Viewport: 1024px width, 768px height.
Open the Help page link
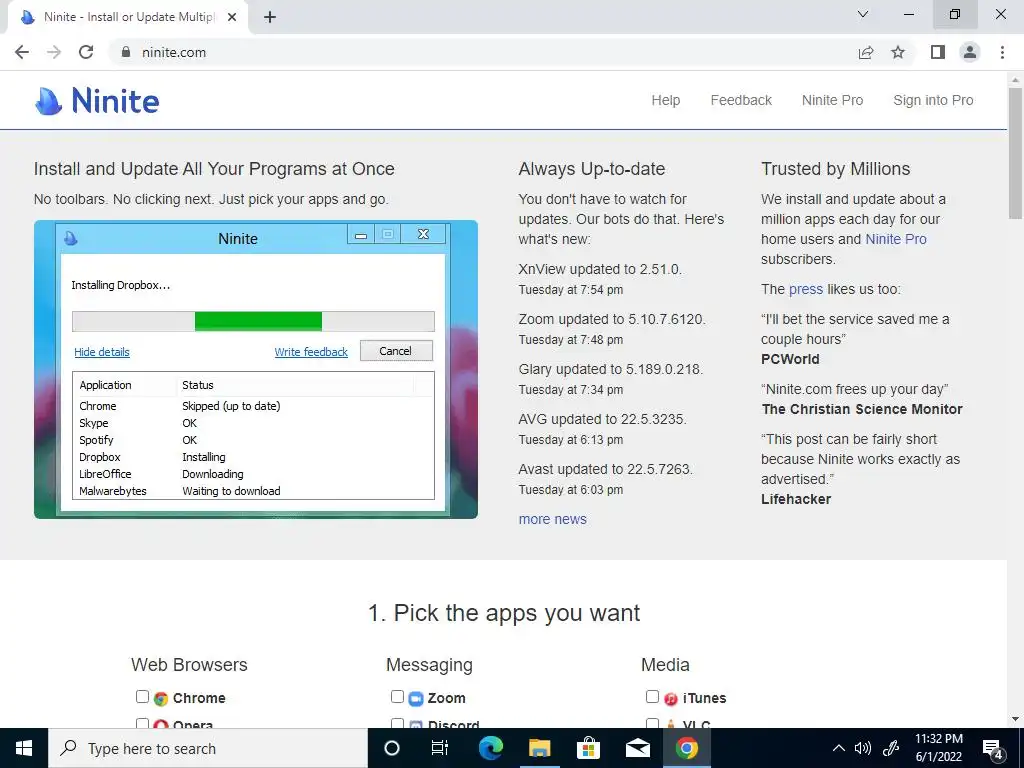point(665,101)
